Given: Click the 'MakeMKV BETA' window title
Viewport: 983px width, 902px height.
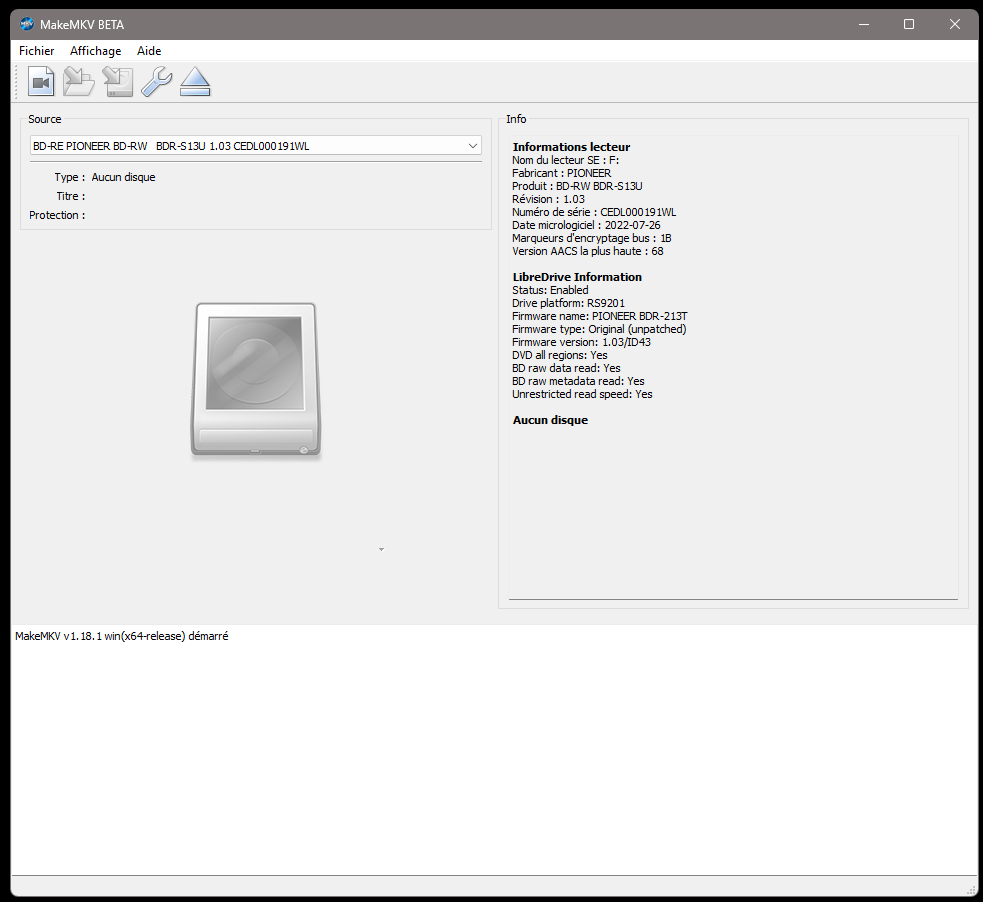Looking at the screenshot, I should coord(82,24).
